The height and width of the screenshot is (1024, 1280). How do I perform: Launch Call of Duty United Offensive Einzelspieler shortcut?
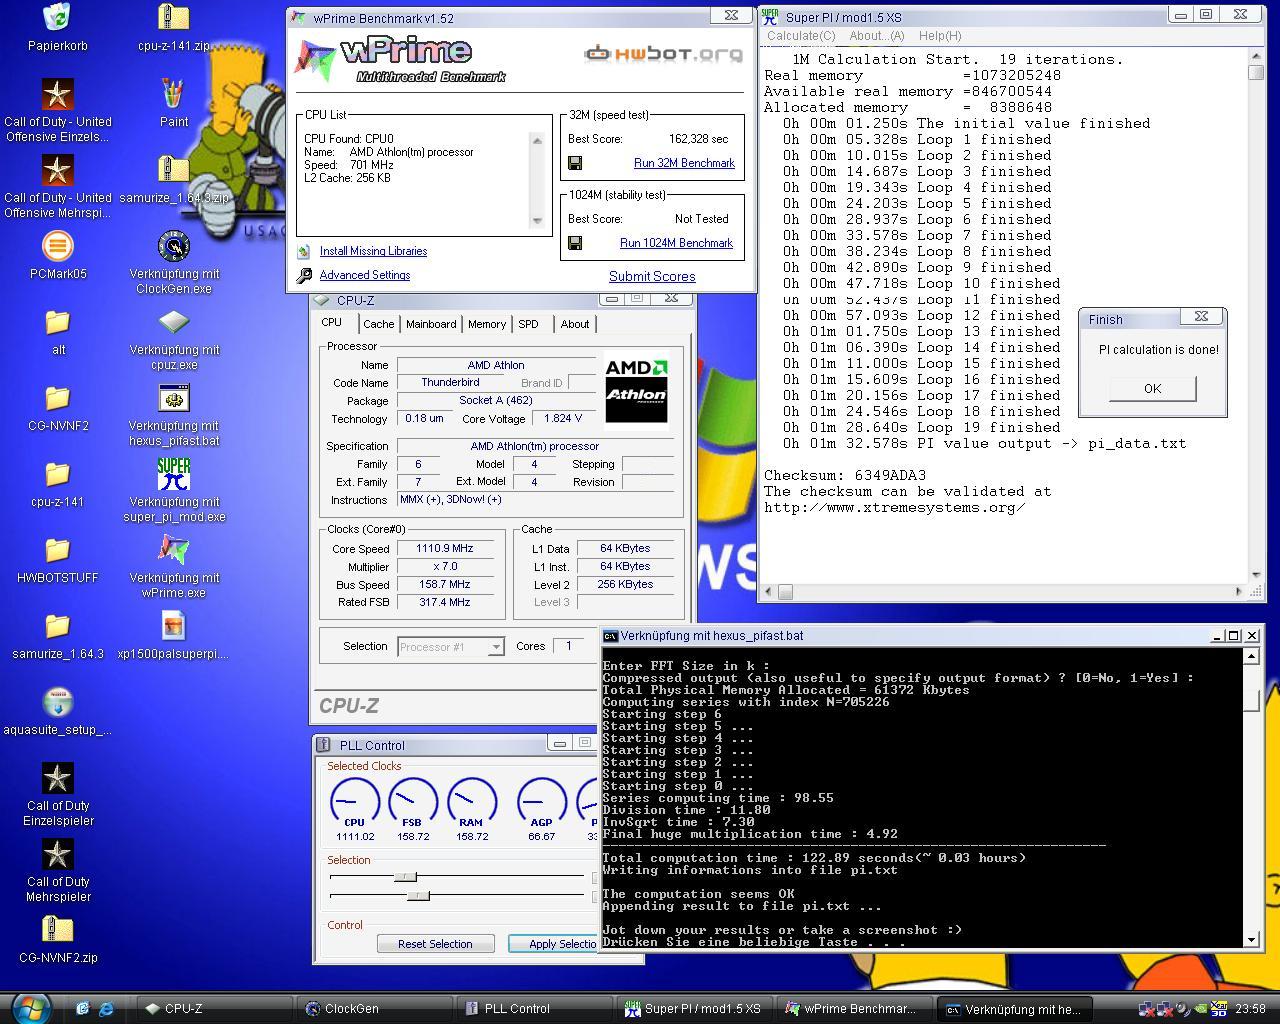(58, 95)
